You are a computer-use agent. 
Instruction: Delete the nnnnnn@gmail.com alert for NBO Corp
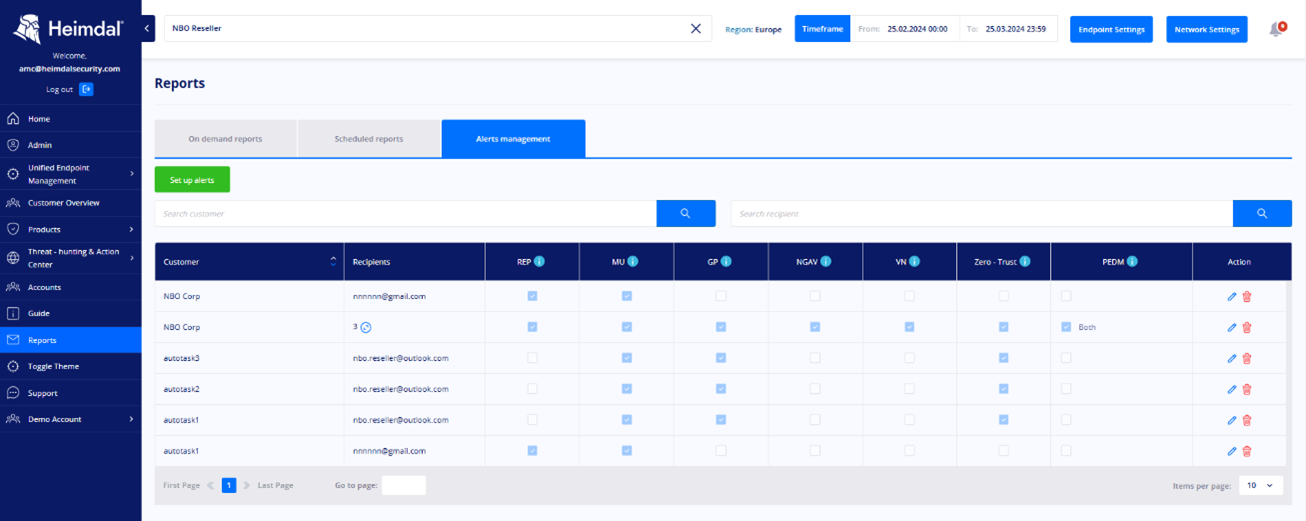tap(1247, 296)
